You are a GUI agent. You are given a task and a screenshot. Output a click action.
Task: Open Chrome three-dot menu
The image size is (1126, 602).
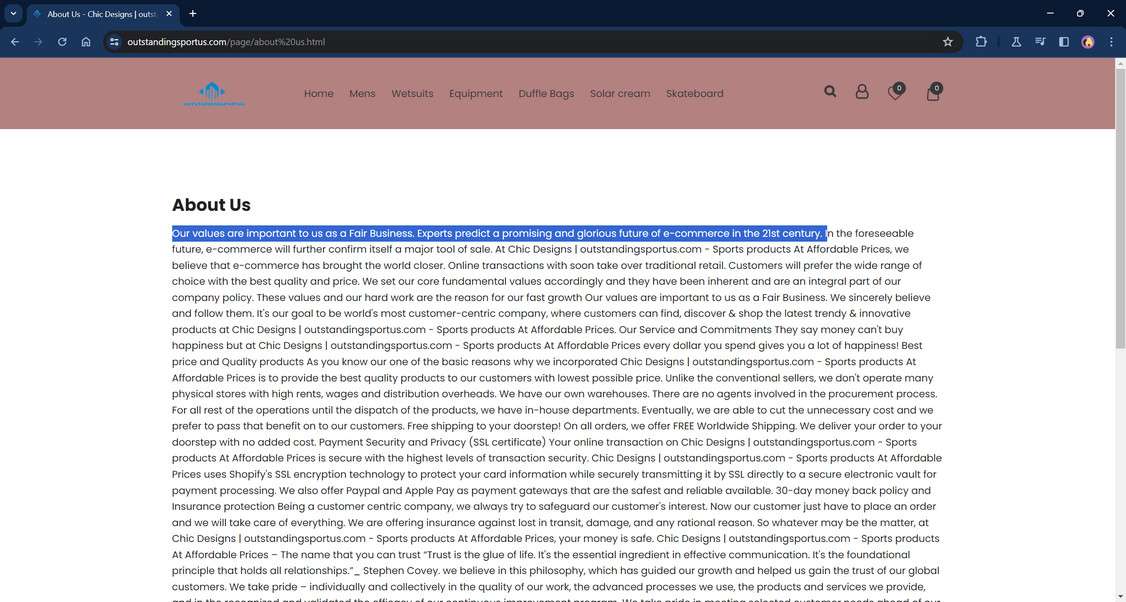(1111, 42)
